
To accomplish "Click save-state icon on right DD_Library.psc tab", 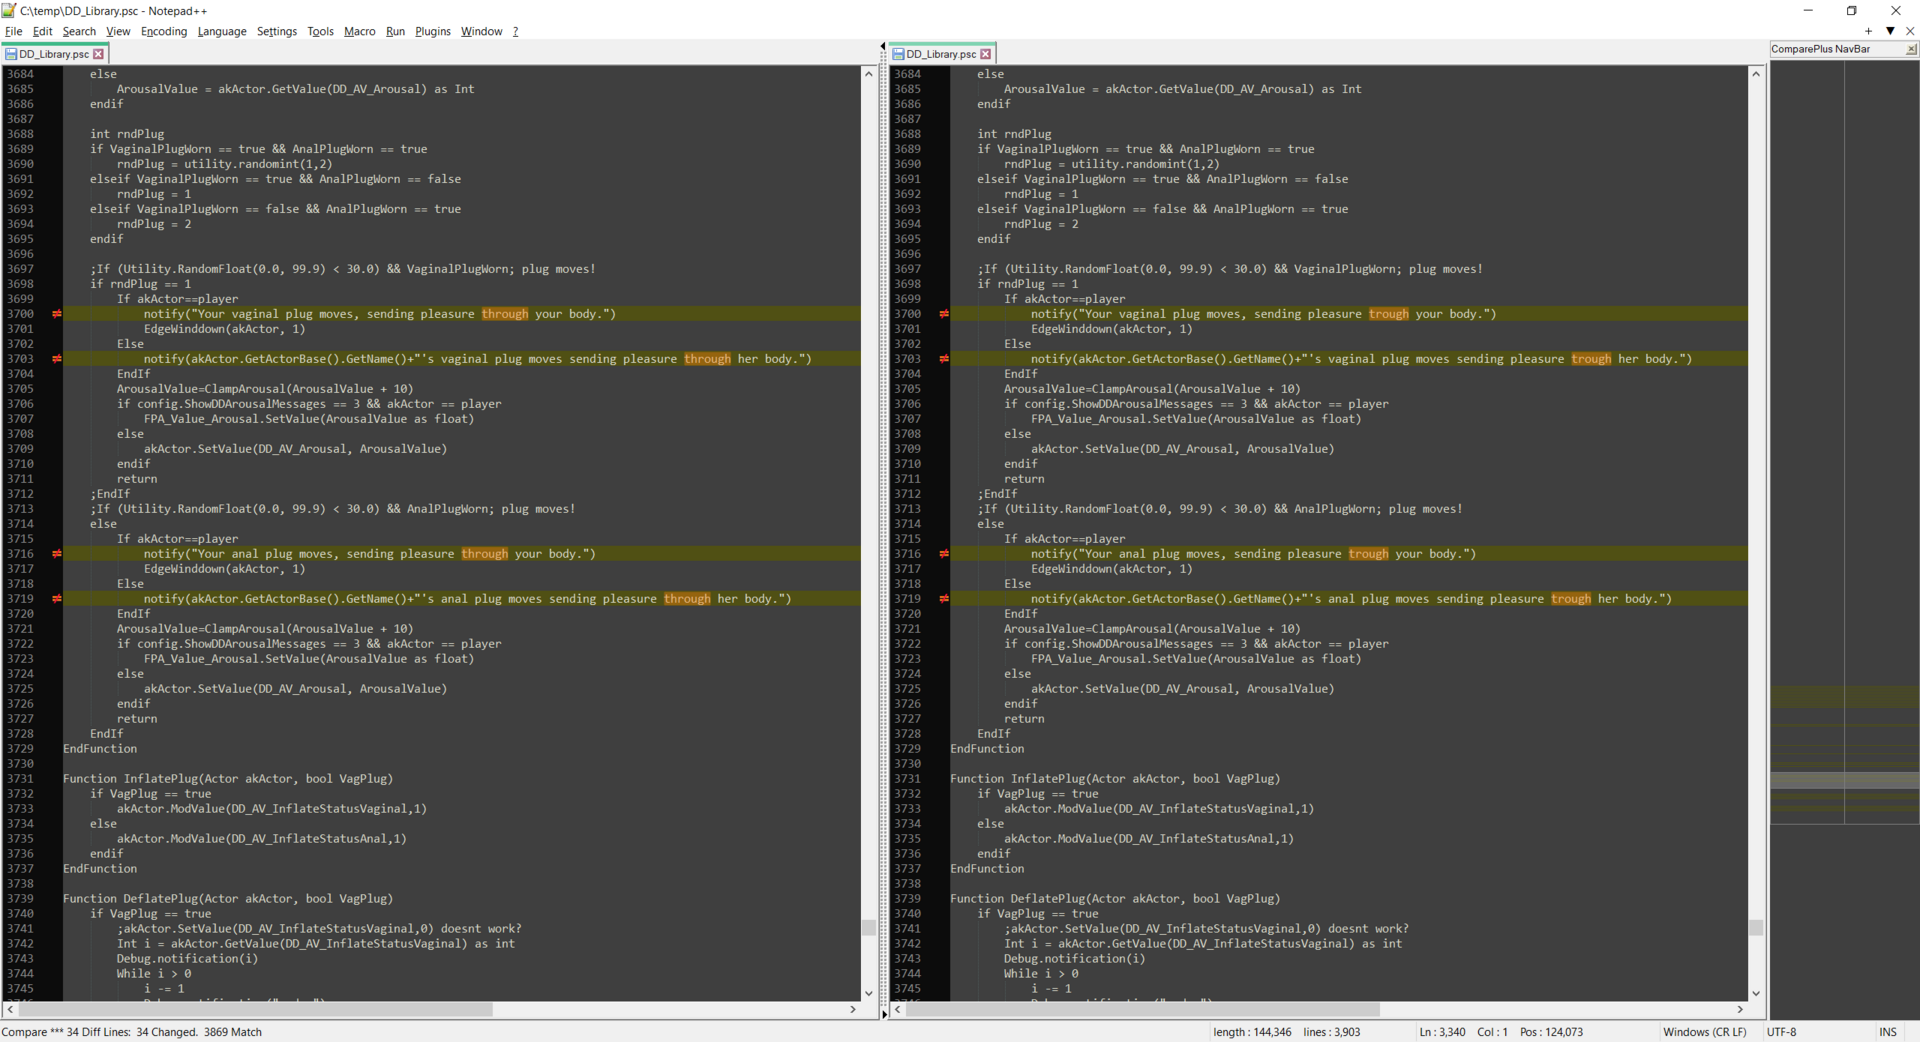I will coord(898,54).
